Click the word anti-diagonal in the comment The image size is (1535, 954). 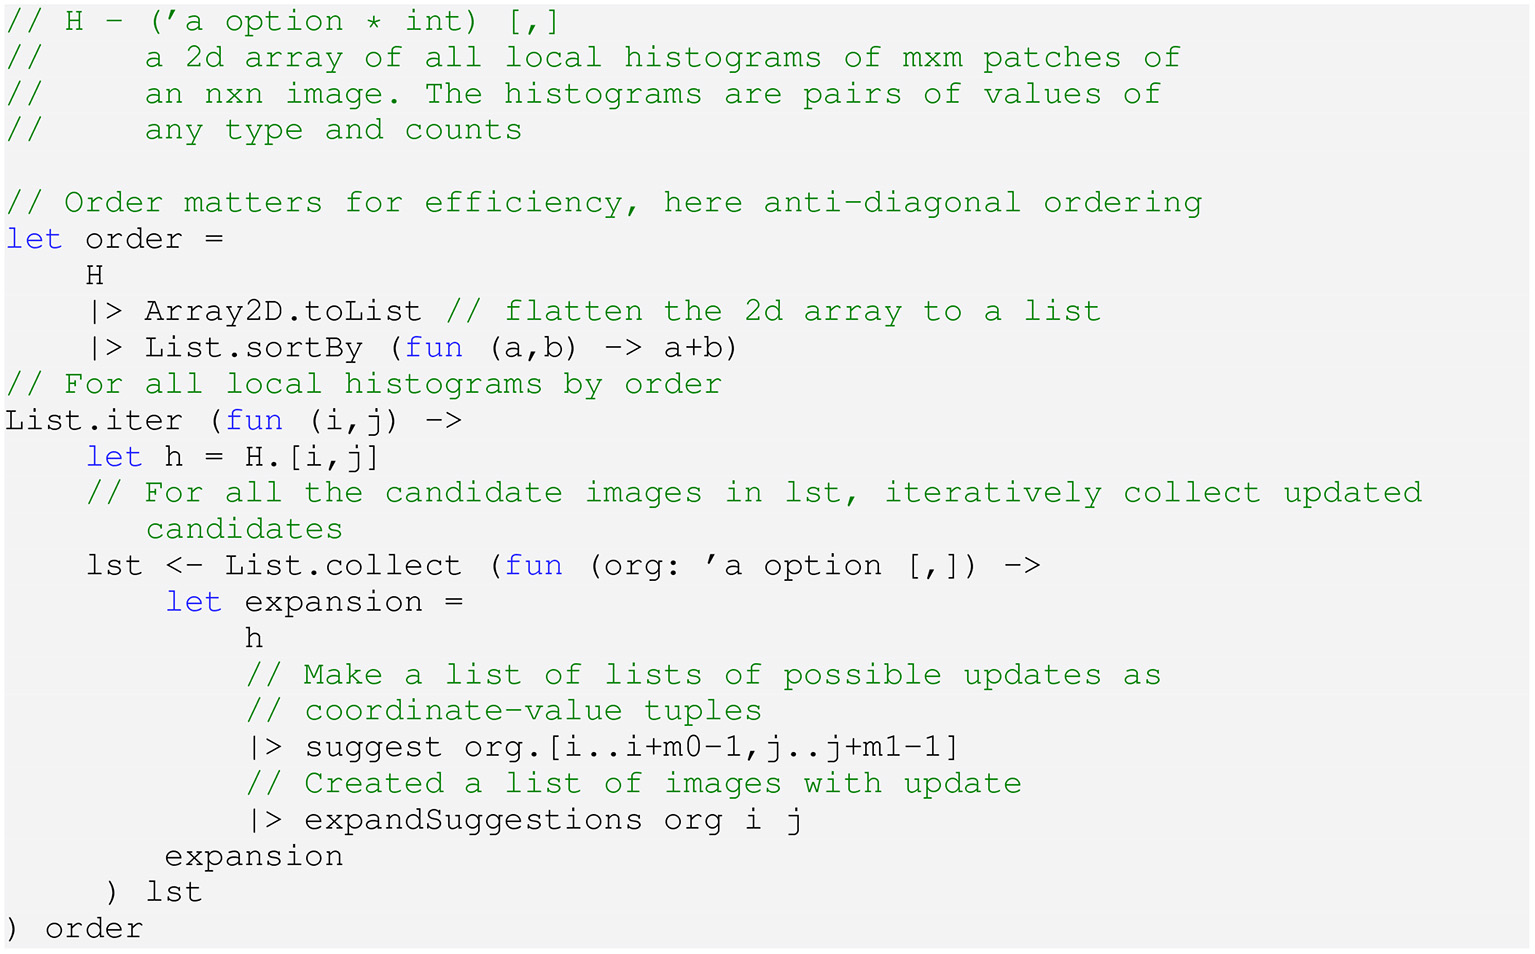892,203
